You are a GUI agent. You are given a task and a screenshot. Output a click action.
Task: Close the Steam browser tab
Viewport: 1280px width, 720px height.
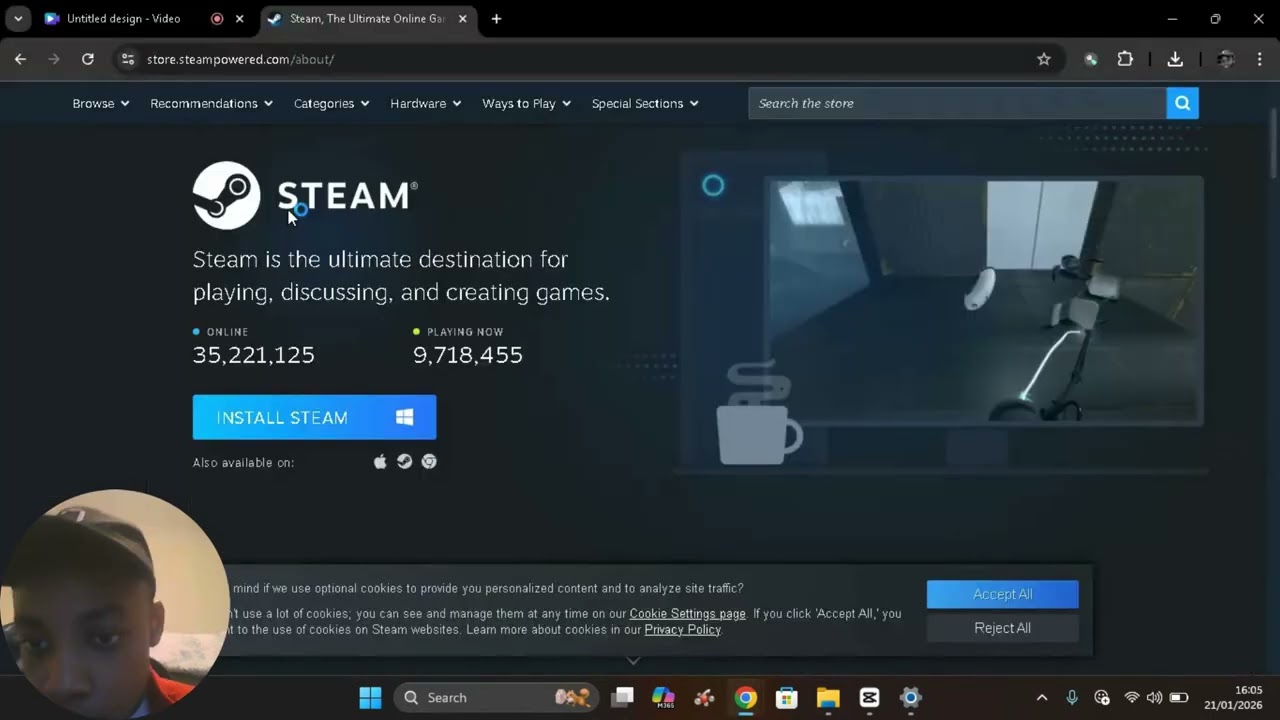coord(462,19)
